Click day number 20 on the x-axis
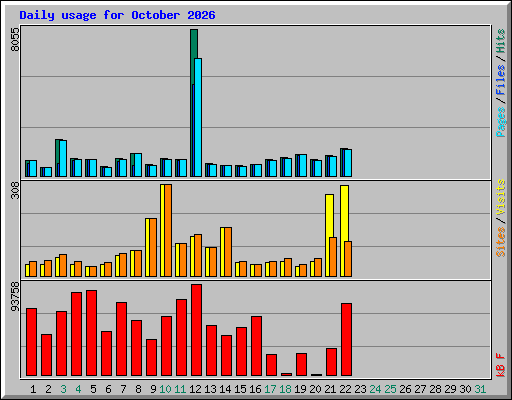The image size is (512, 400). 315,389
